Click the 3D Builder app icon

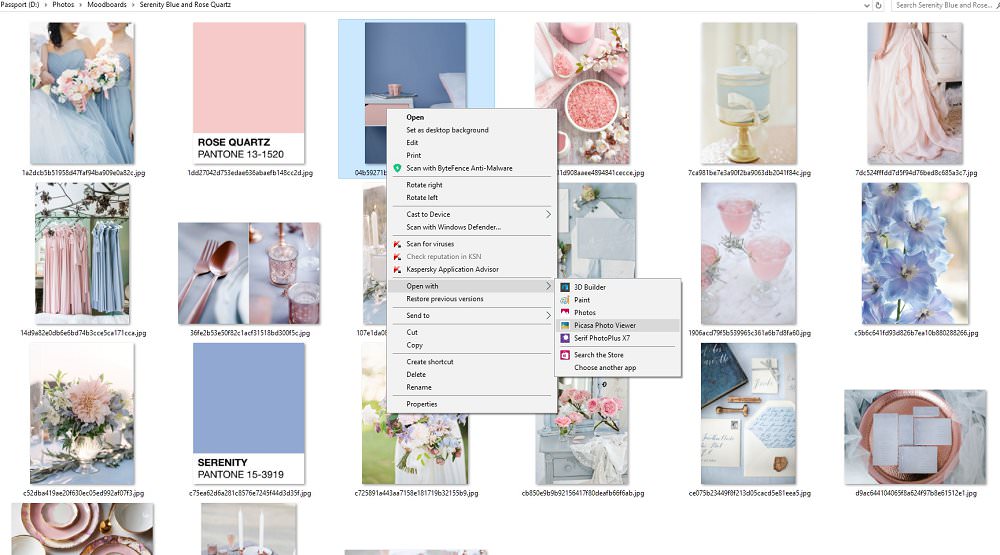click(x=564, y=287)
